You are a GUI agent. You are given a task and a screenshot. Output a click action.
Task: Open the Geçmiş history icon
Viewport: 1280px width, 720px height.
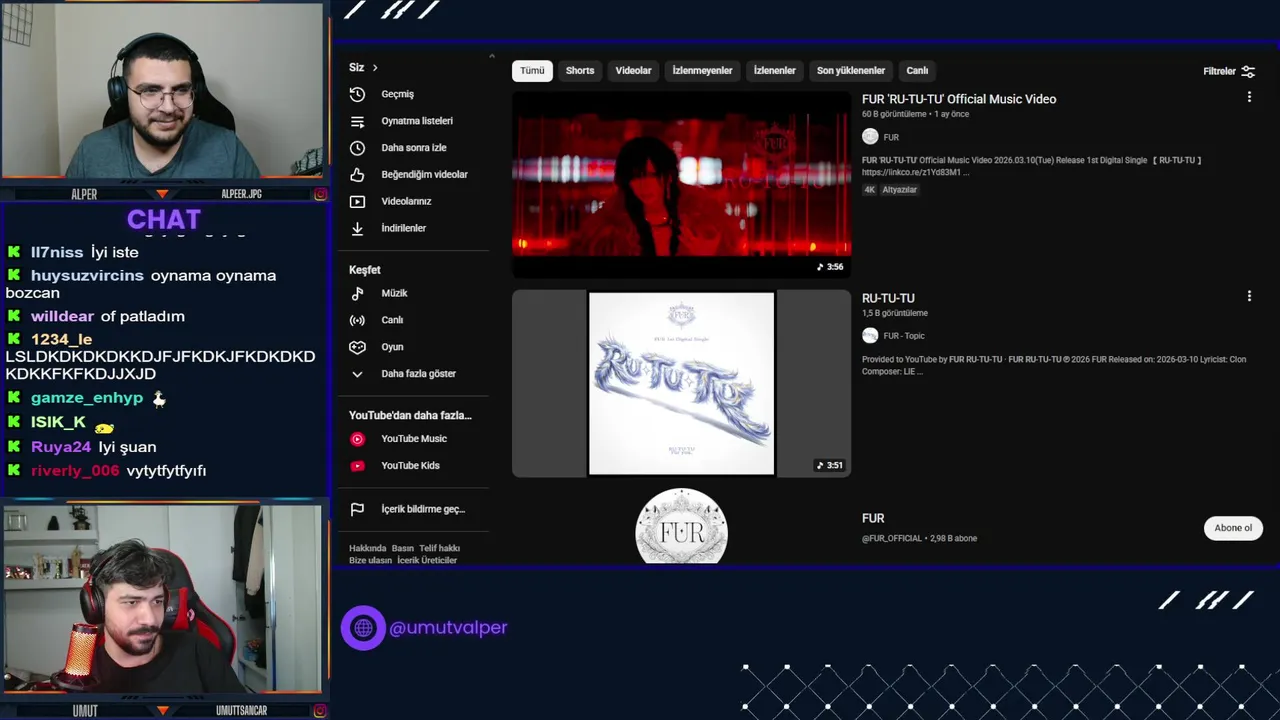(x=357, y=94)
